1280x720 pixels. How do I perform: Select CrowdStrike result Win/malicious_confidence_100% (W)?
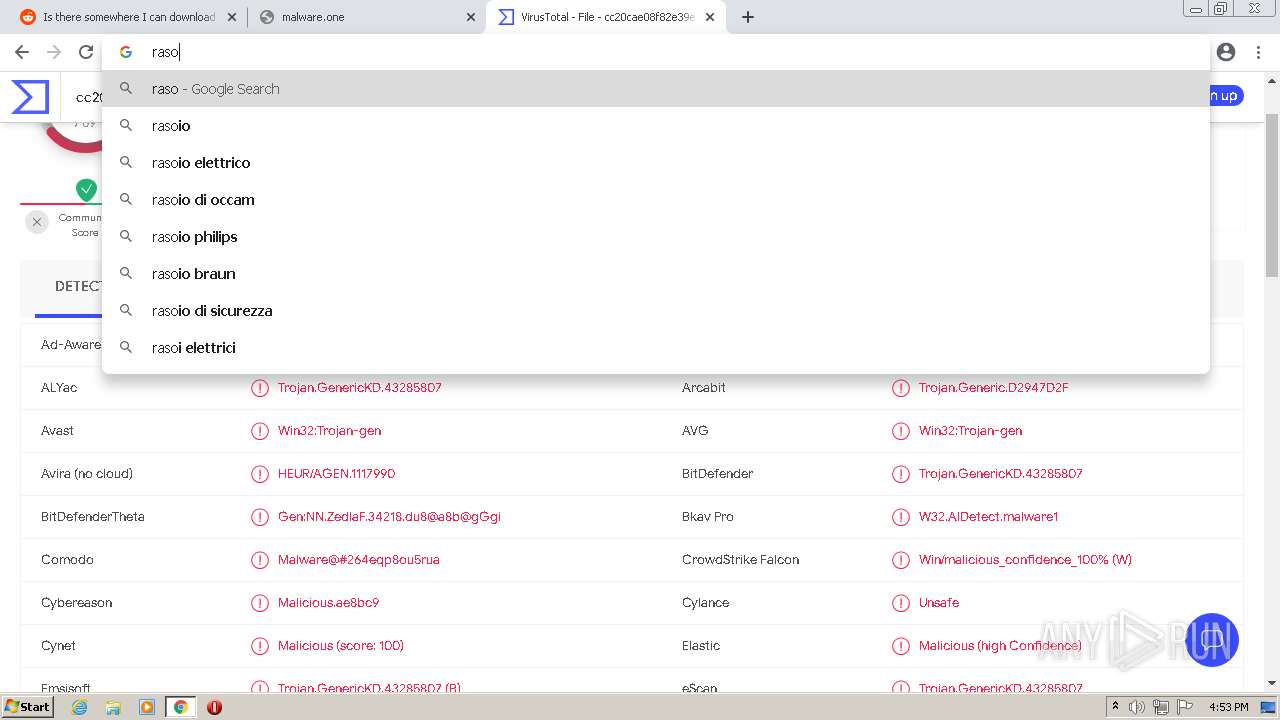click(1025, 560)
